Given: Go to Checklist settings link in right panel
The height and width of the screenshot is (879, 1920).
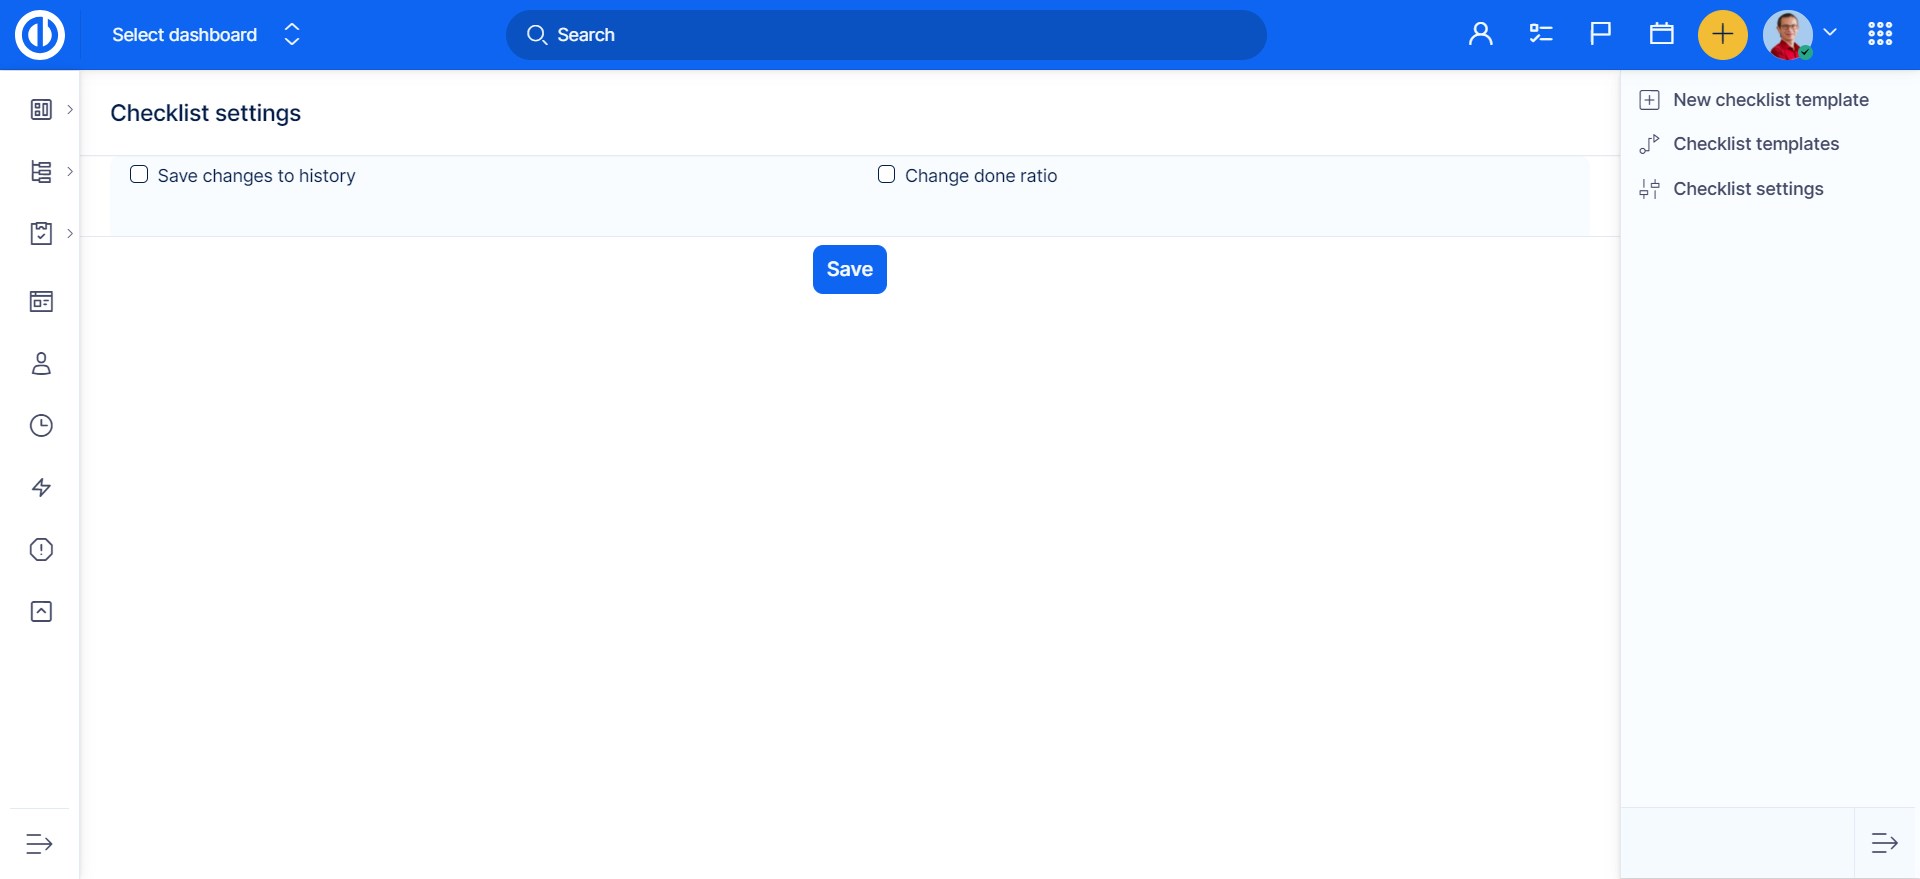Looking at the screenshot, I should point(1747,189).
